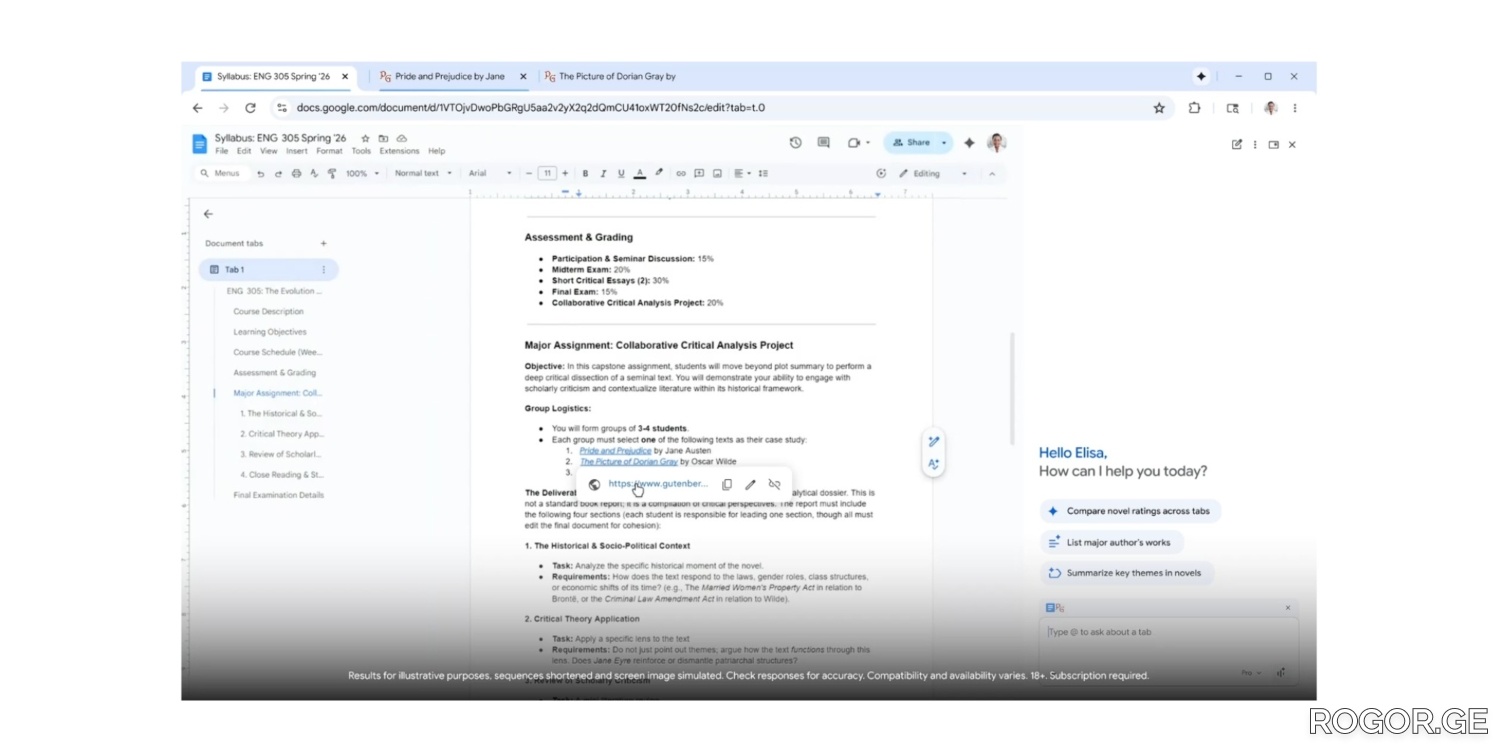Click the pencil icon to edit the link
1500x750 pixels.
750,484
